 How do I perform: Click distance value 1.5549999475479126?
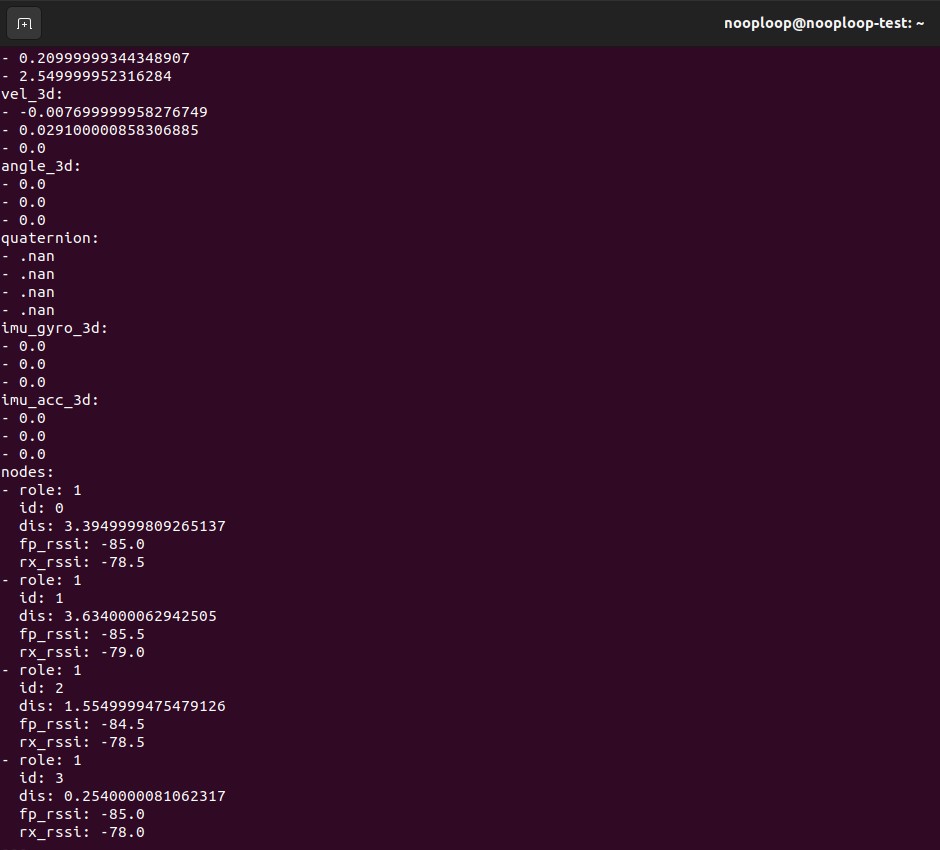(x=144, y=706)
